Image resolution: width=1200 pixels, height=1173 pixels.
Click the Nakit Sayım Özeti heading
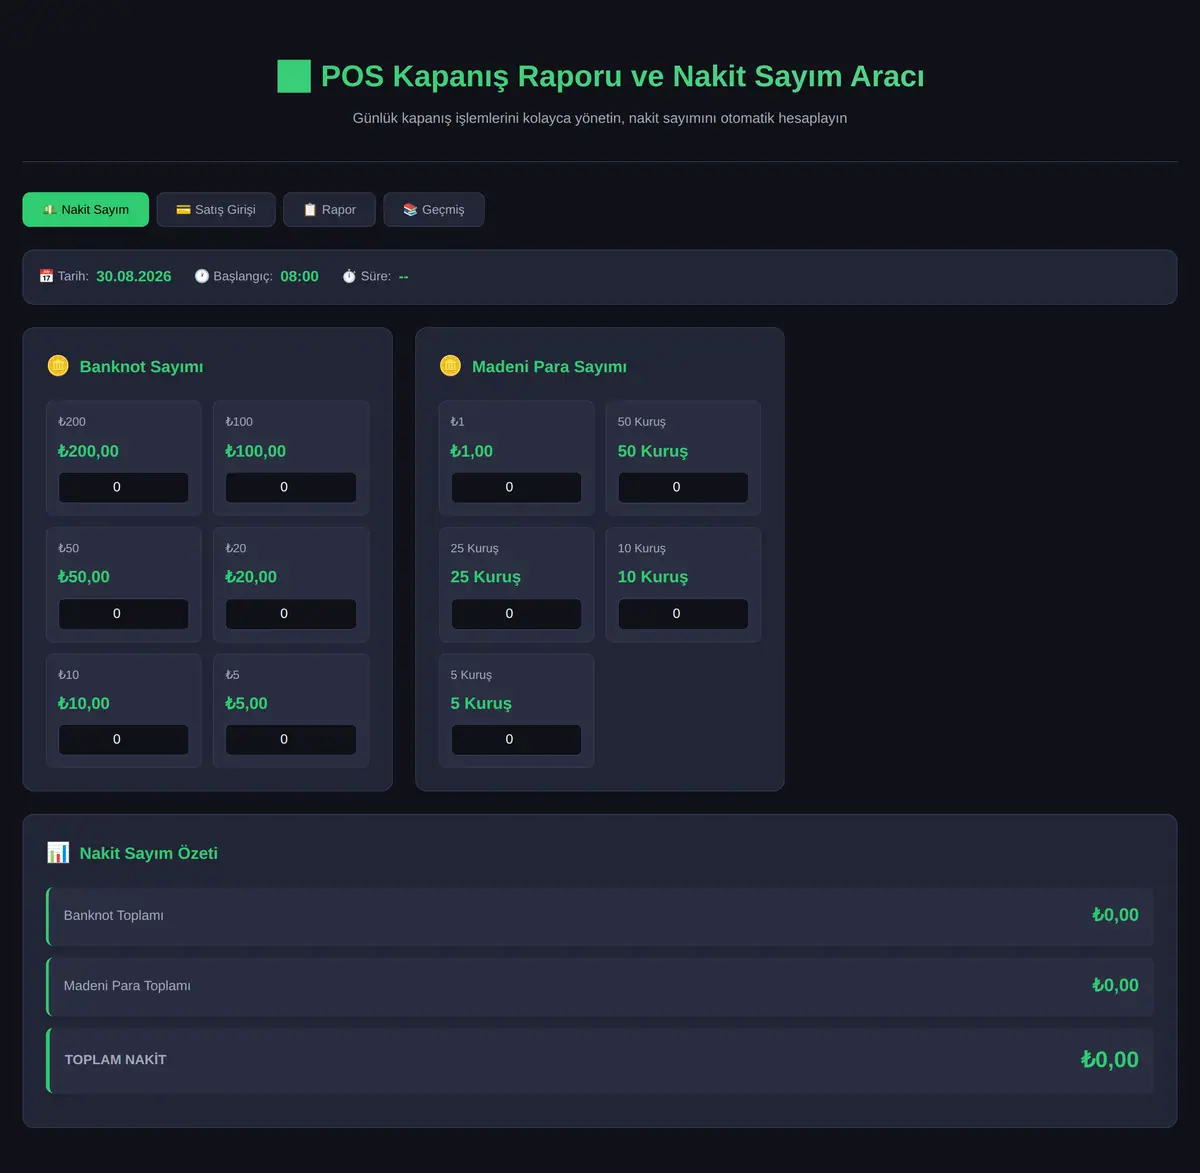click(149, 853)
